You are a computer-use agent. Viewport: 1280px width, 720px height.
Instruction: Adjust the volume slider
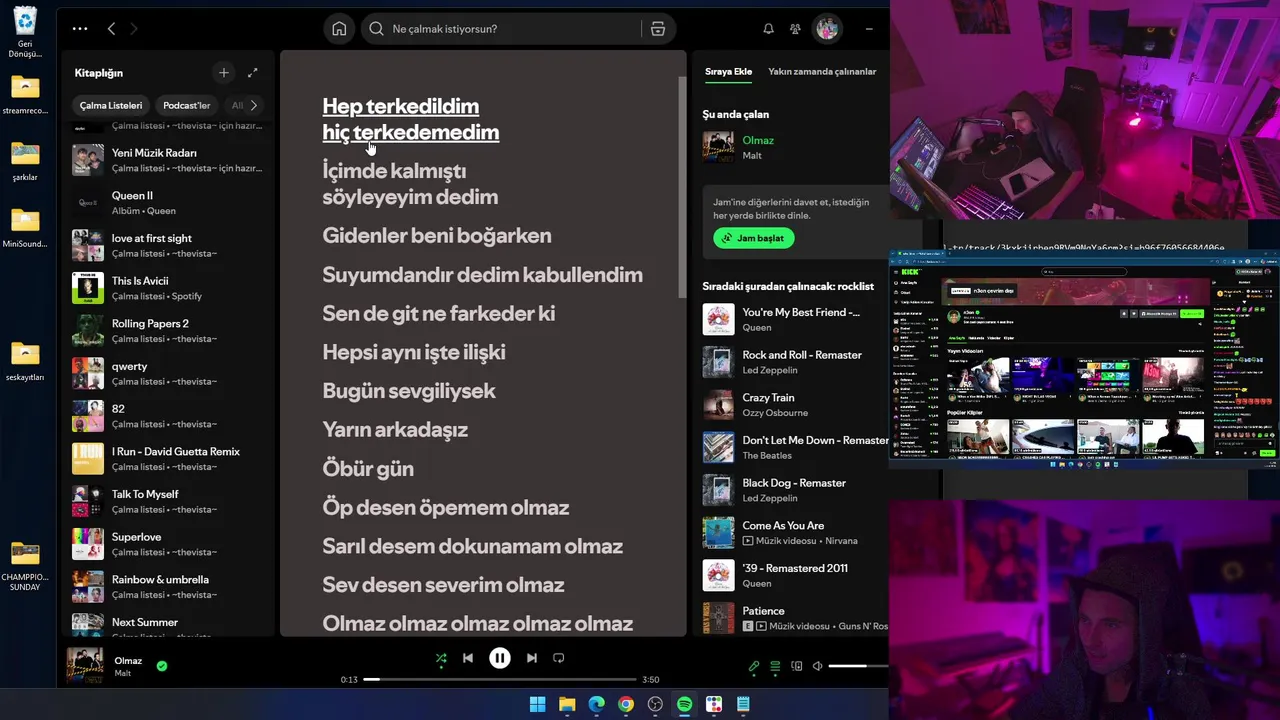tap(859, 666)
